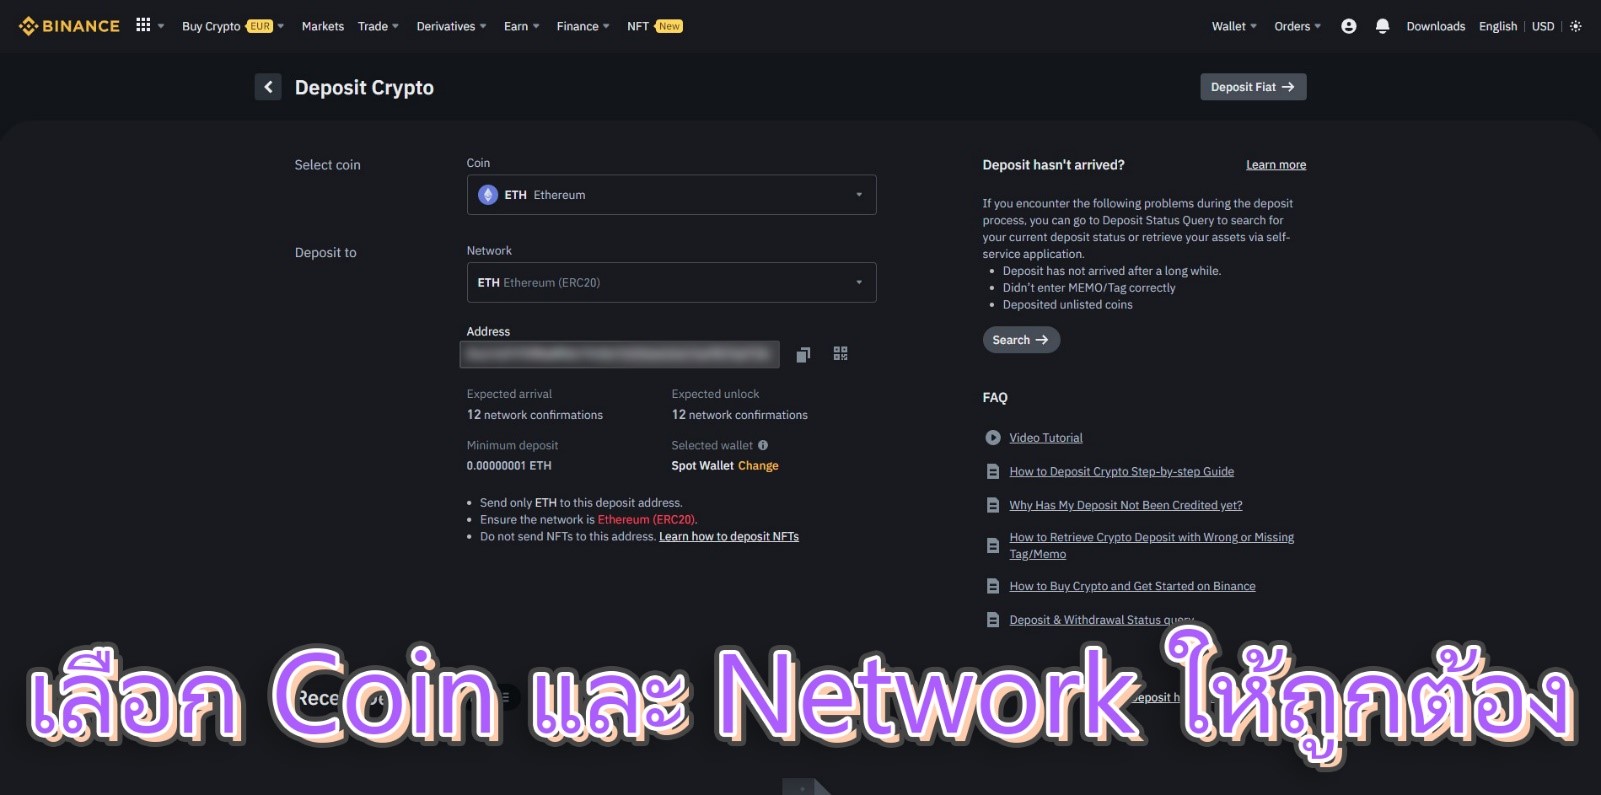Click the Search button under Deposit hasn't arrived
This screenshot has width=1601, height=795.
[1020, 340]
